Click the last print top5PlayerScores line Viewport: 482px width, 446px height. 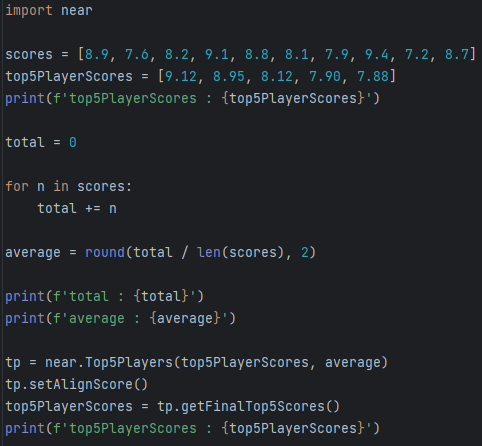click(192, 428)
